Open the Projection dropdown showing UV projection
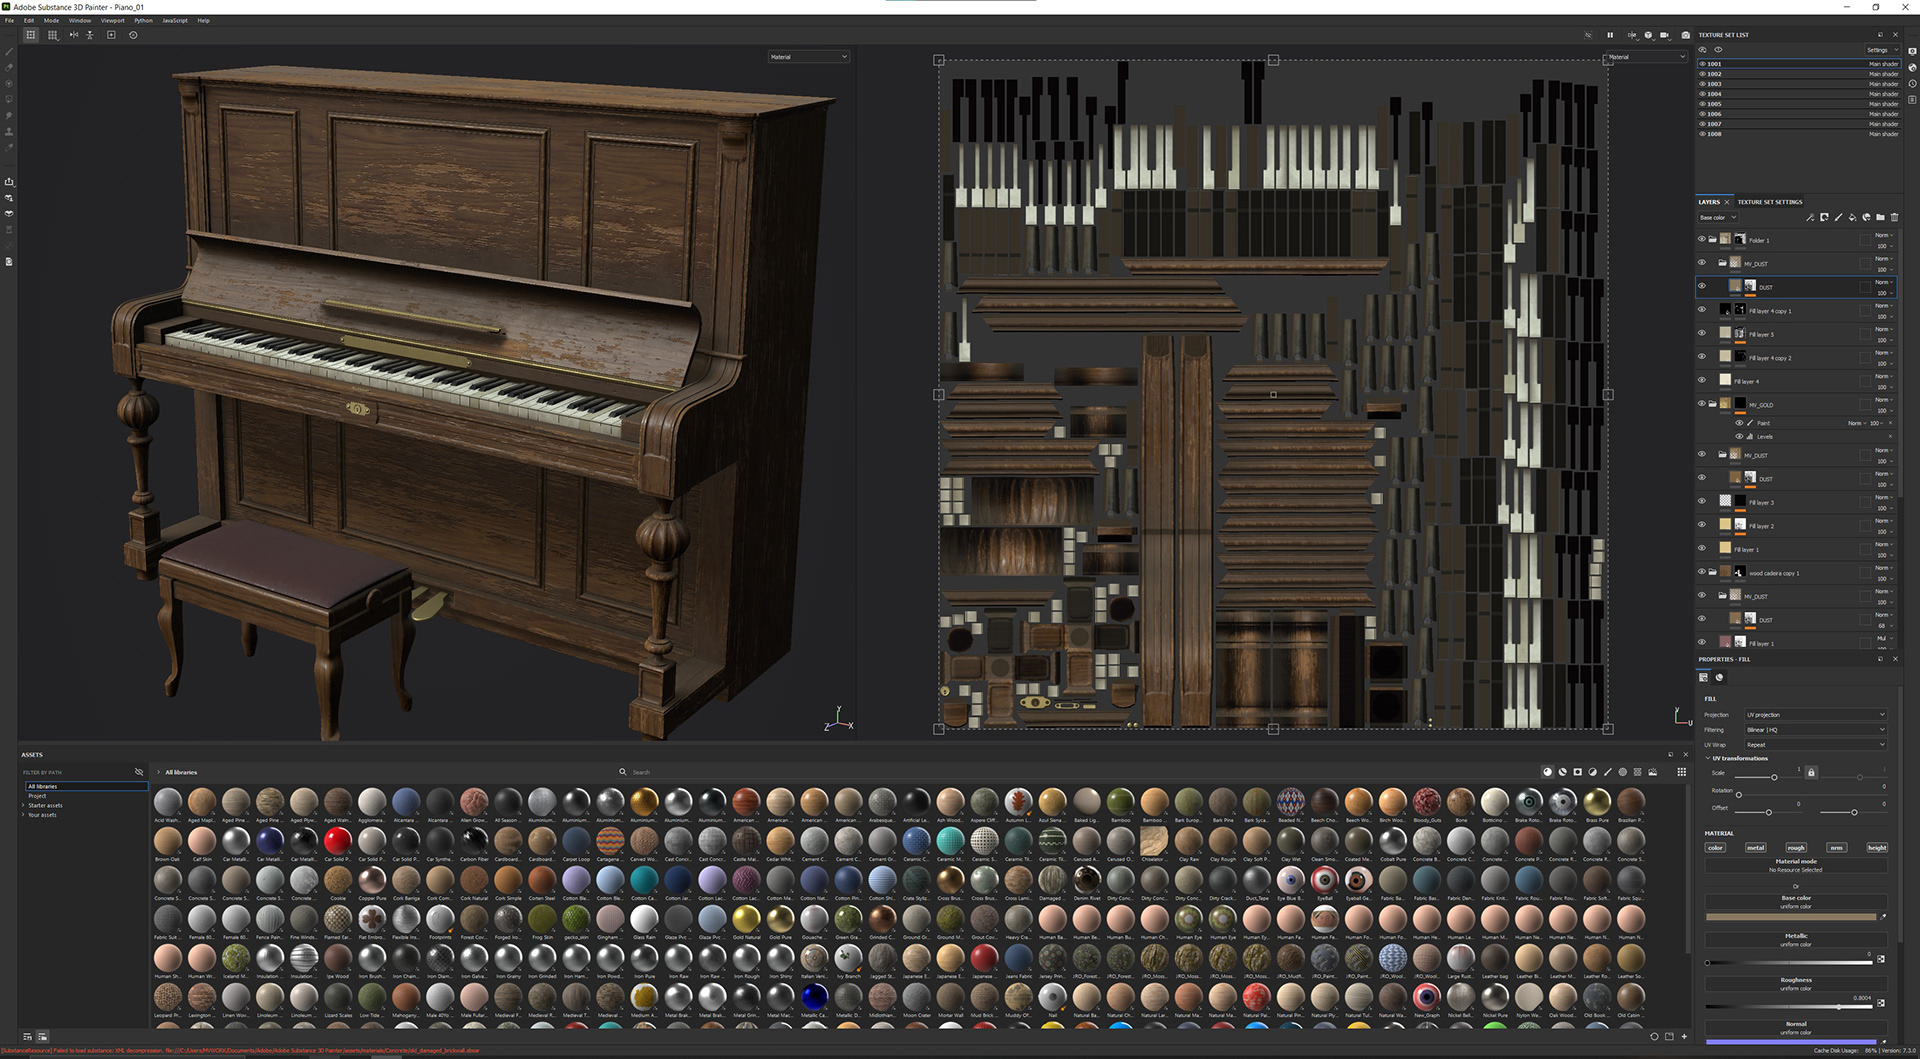Viewport: 1920px width, 1059px height. (x=1815, y=715)
